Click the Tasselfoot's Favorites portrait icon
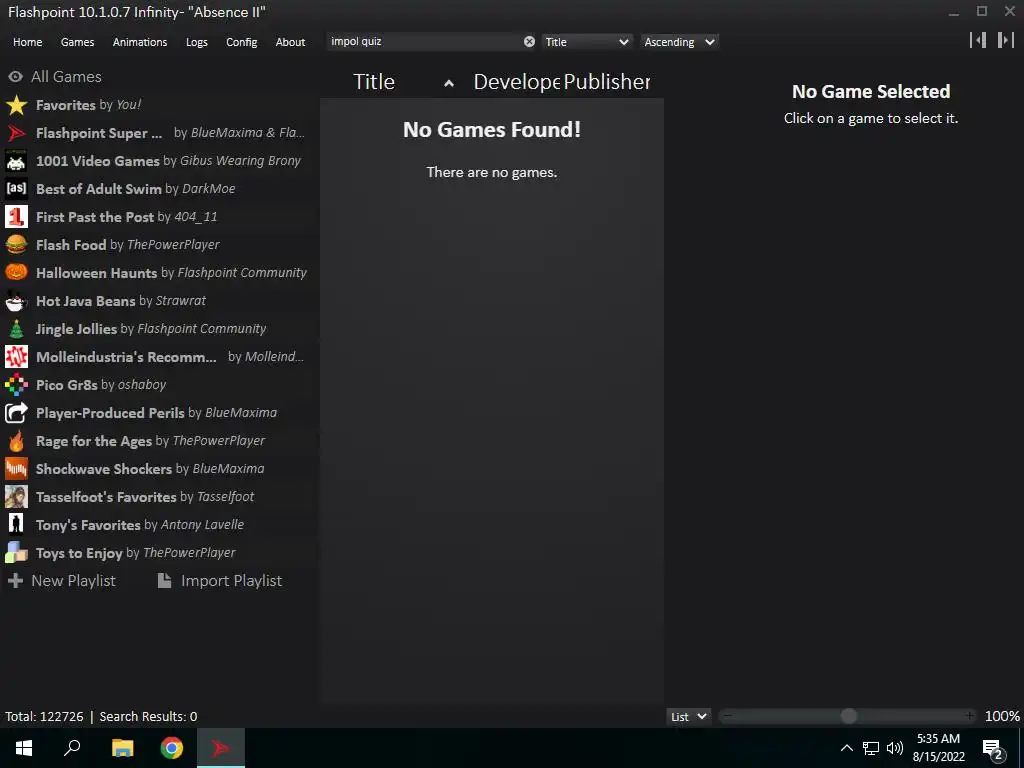This screenshot has width=1024, height=768. coord(16,497)
